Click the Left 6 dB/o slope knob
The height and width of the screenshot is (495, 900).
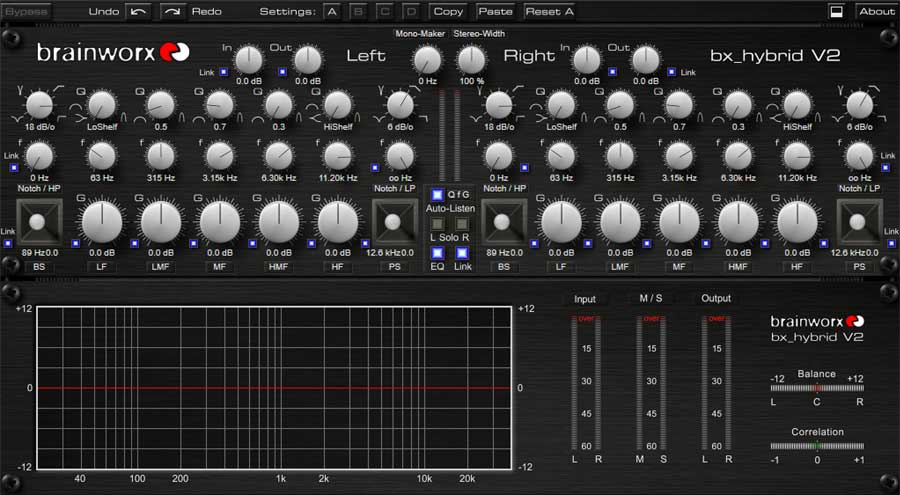click(400, 105)
